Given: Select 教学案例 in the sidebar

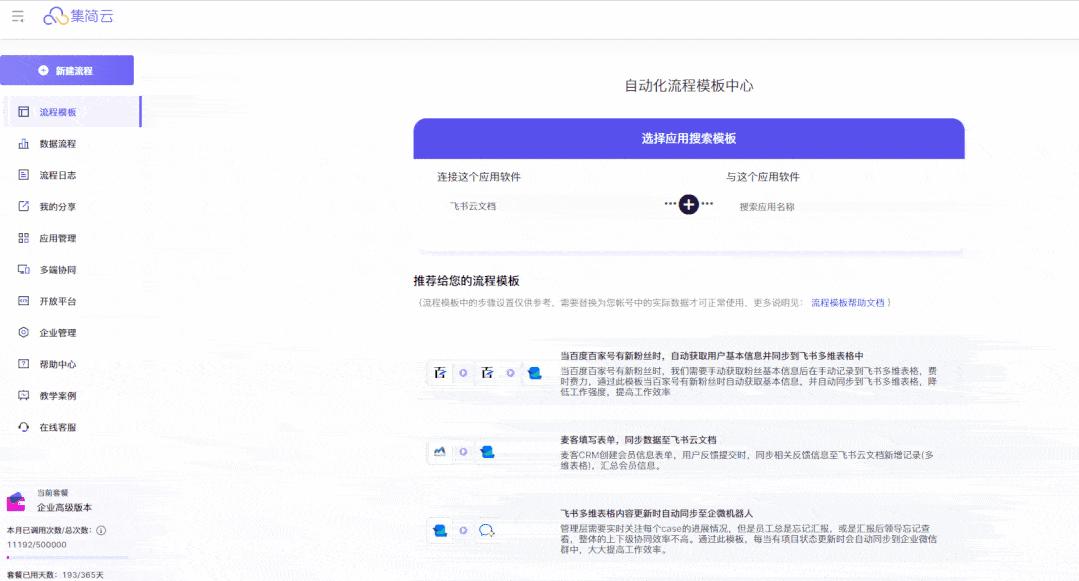Looking at the screenshot, I should 58,397.
